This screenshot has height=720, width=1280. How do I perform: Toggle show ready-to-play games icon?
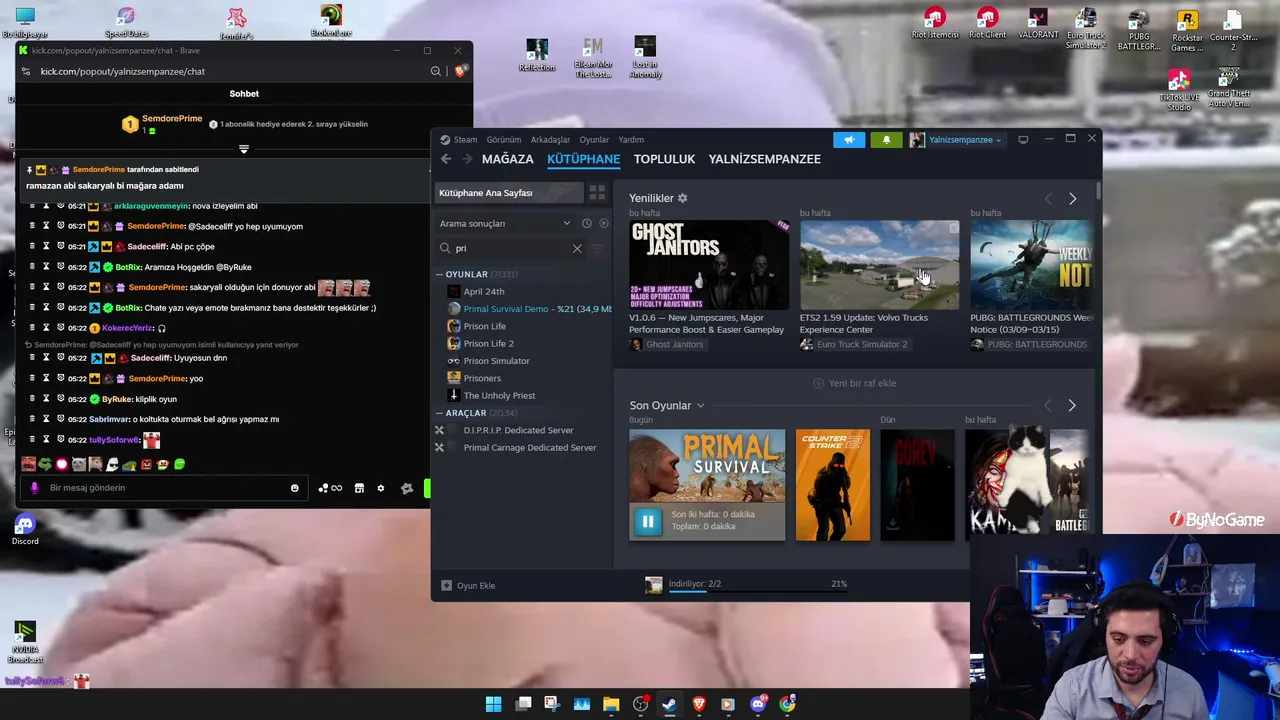(x=603, y=224)
